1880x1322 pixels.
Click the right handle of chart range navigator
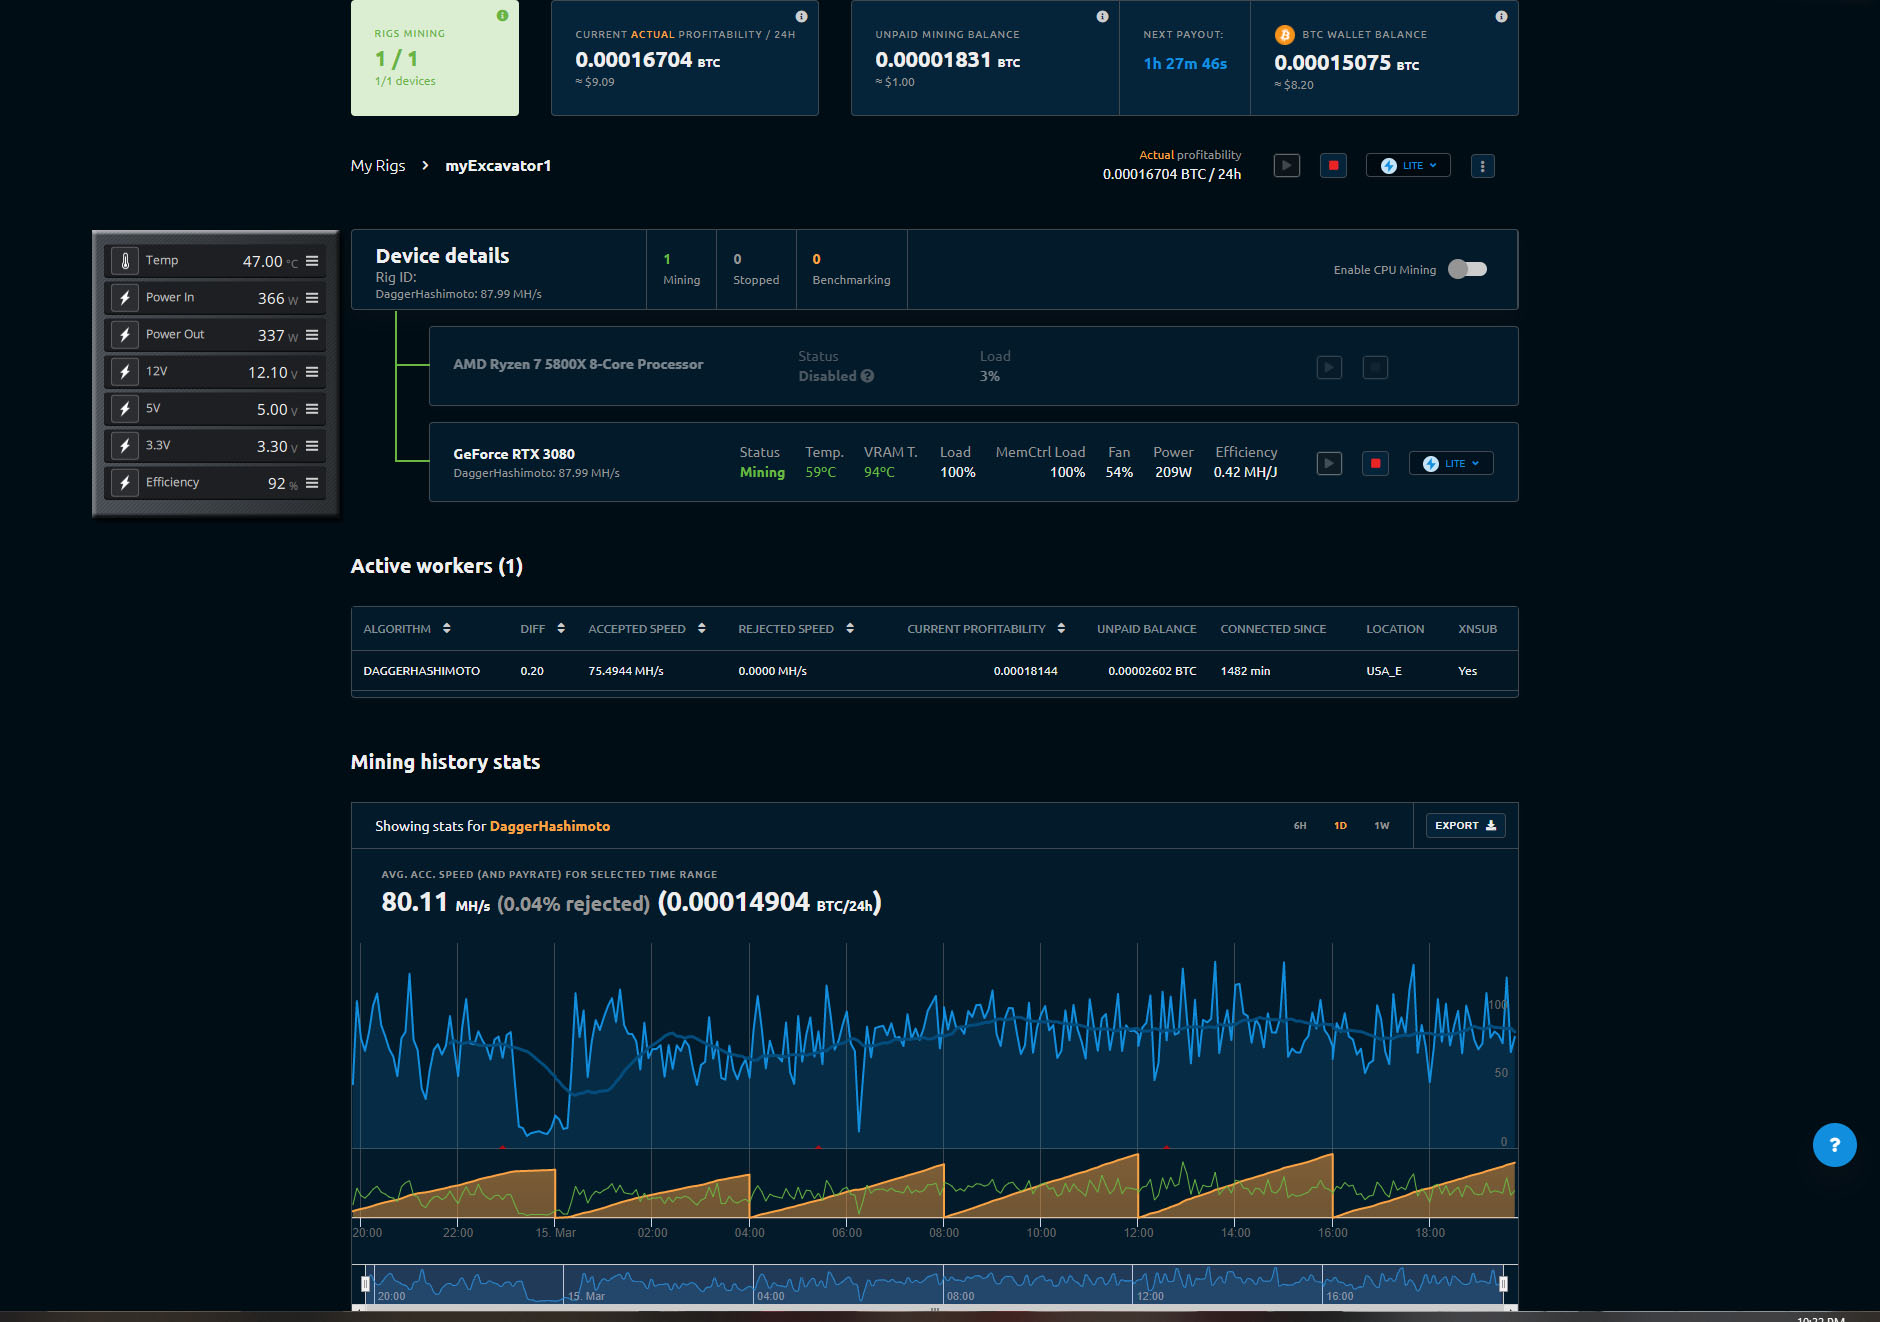point(1503,1283)
